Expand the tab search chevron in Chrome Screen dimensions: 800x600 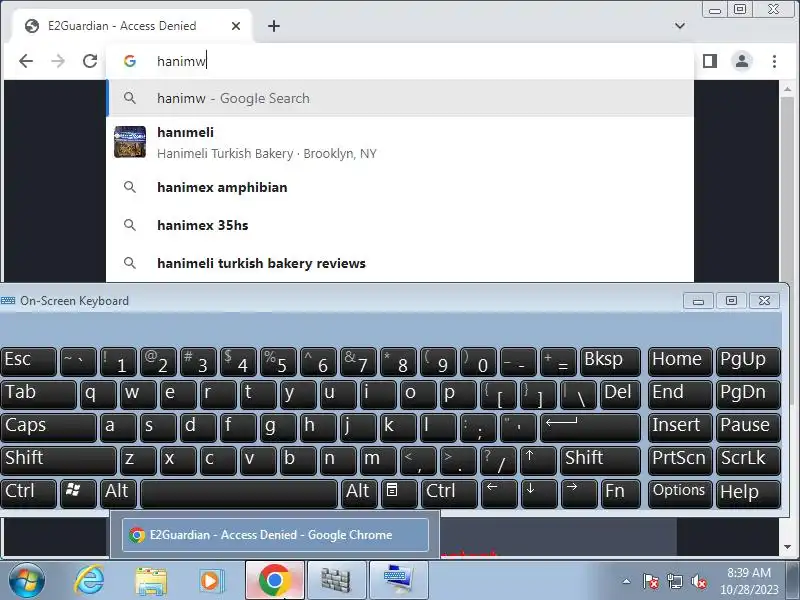680,26
